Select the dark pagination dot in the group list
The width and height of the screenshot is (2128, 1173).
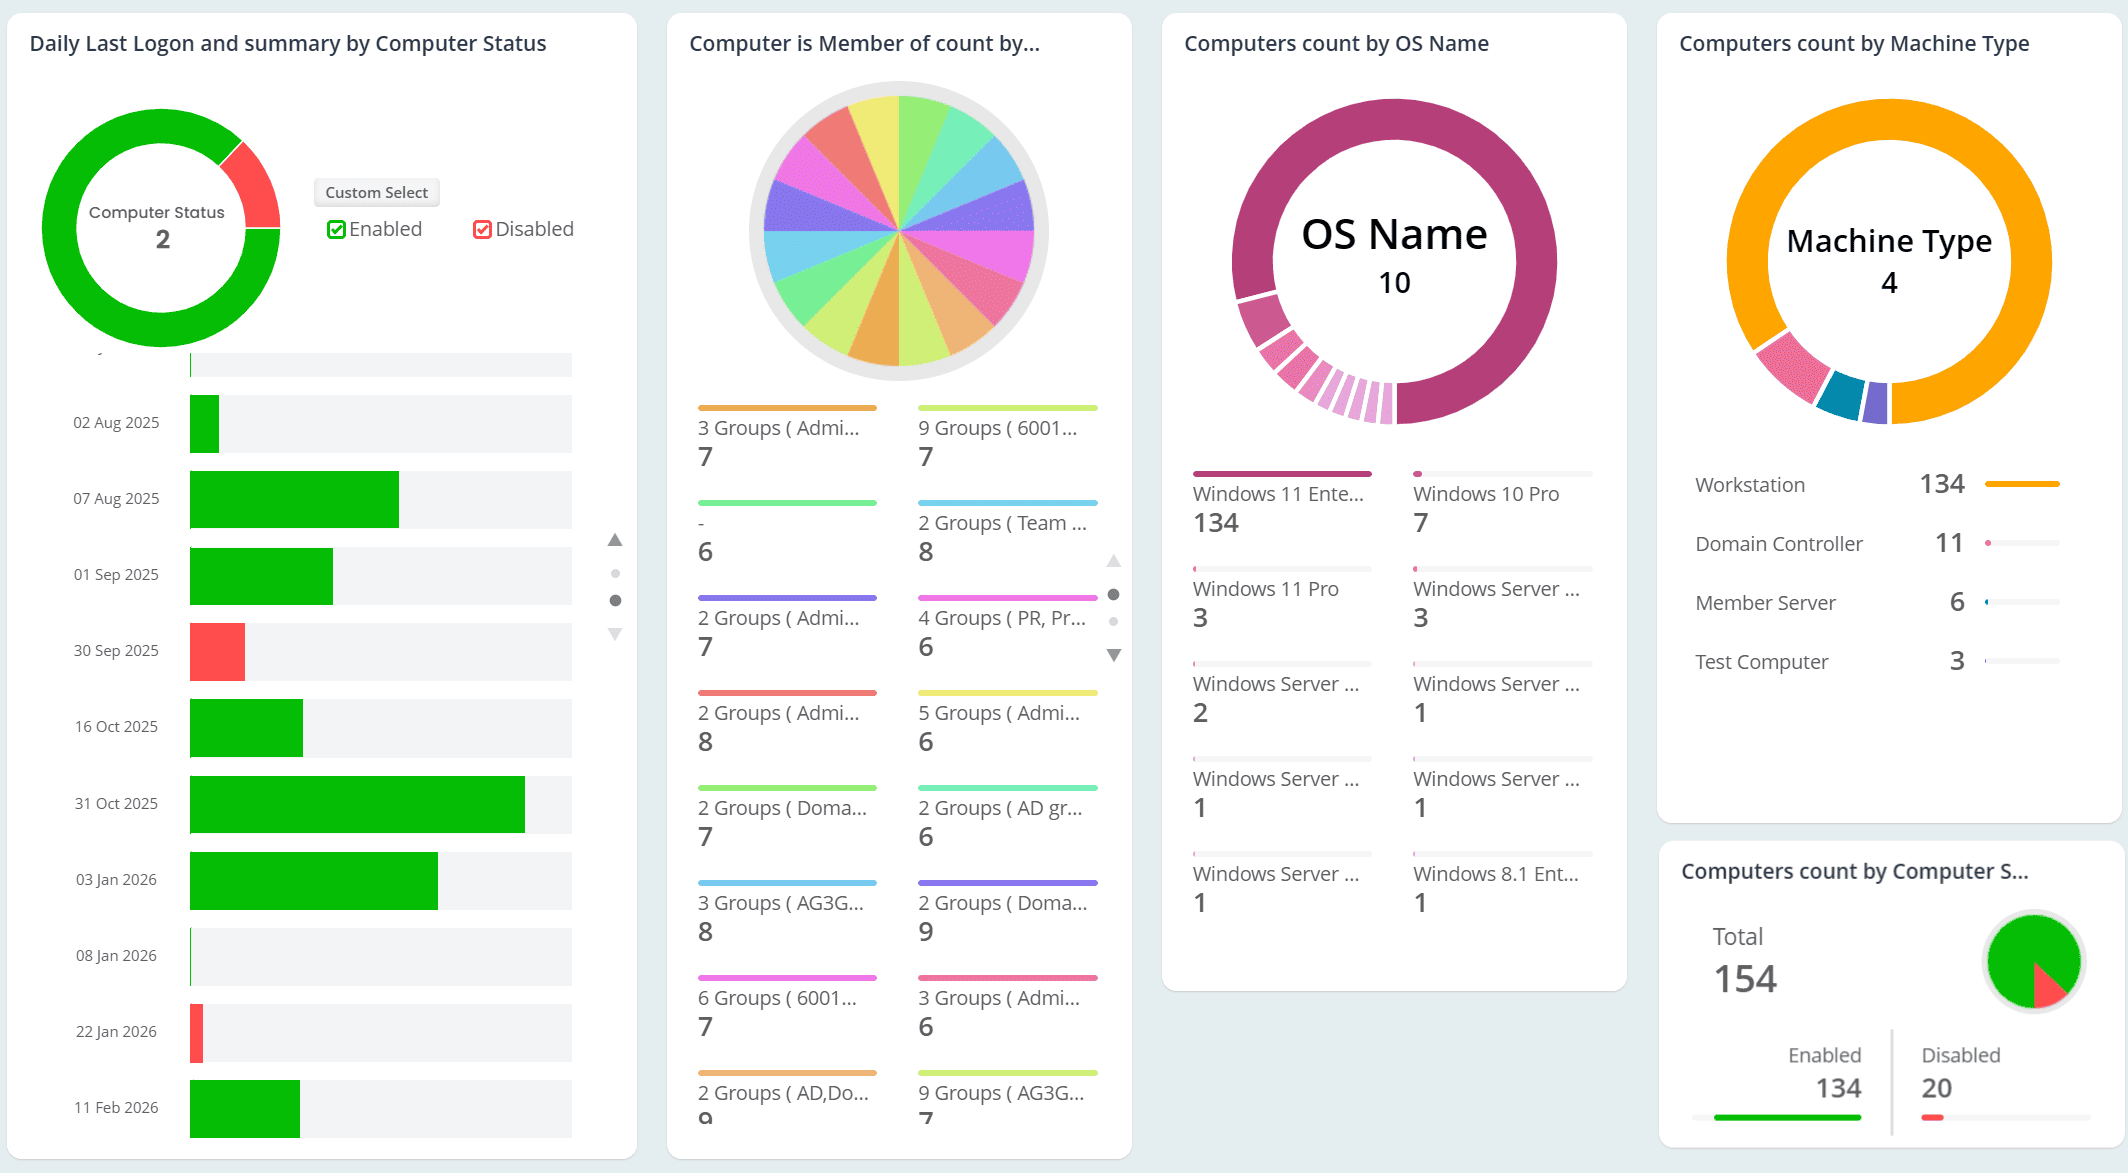click(x=1113, y=595)
